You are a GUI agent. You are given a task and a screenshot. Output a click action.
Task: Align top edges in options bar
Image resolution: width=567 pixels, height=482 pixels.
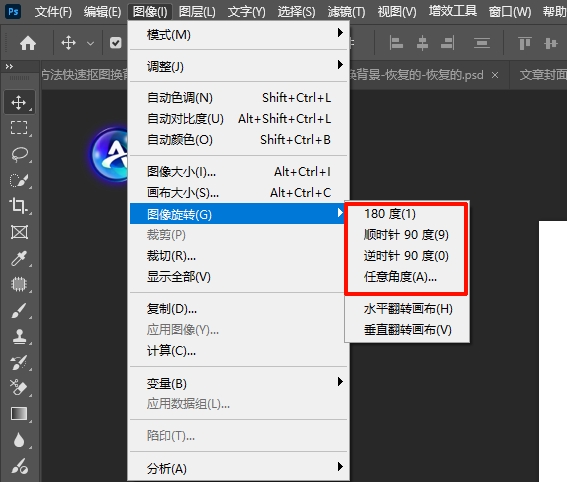coord(525,43)
